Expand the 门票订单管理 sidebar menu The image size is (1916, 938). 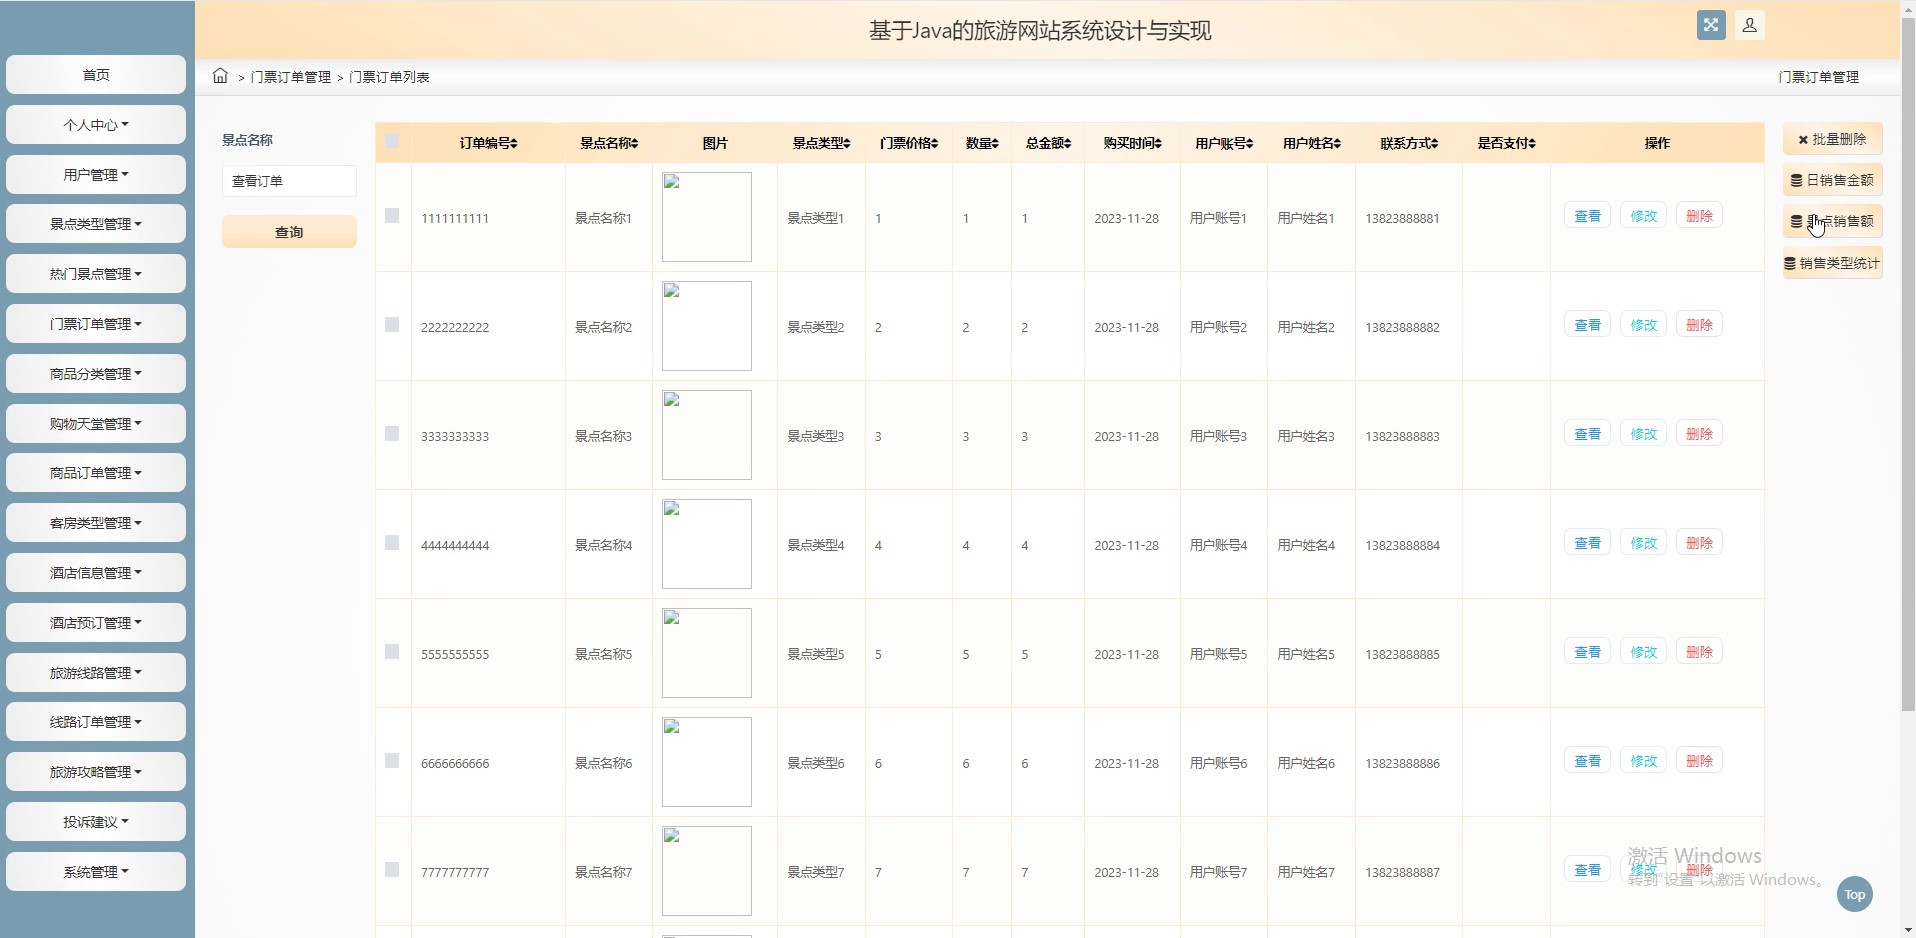[x=96, y=324]
